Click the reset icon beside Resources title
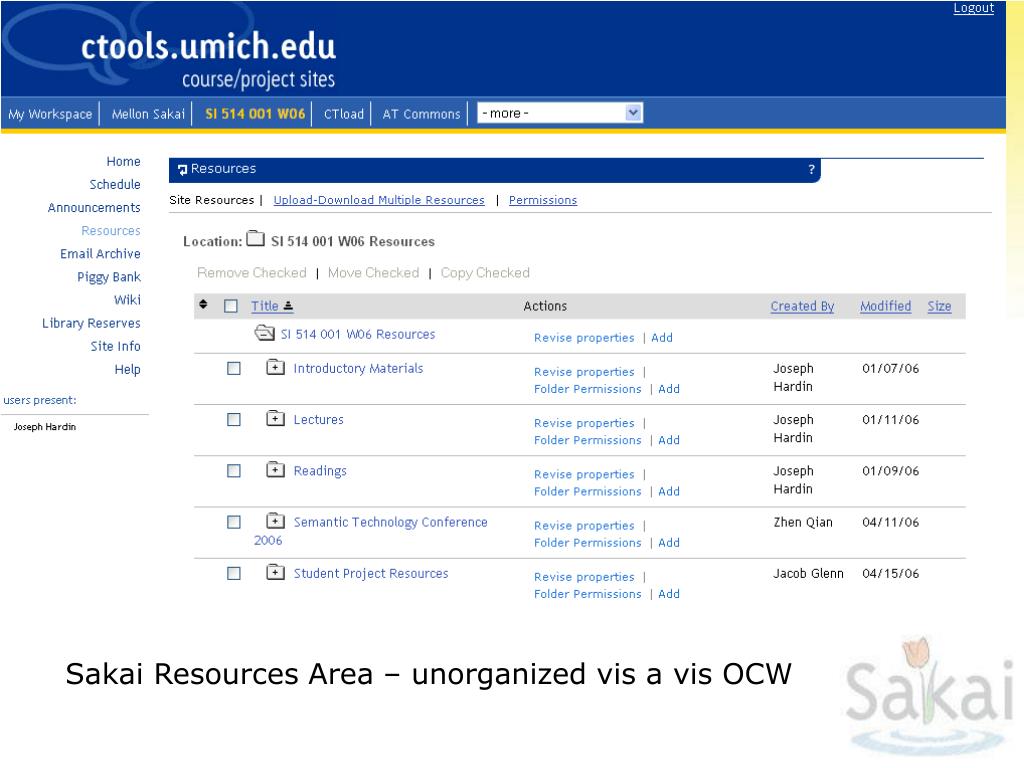Image resolution: width=1024 pixels, height=768 pixels. click(x=182, y=170)
